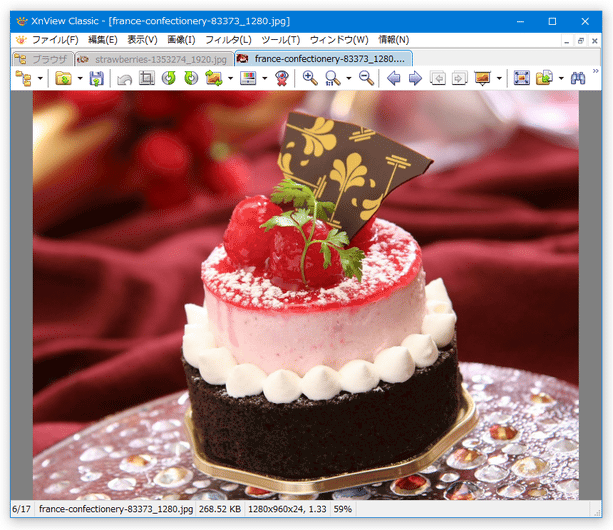Expand the Open file recent-list dropdown arrow
Viewport: 613px width, 530px height.
pos(80,79)
